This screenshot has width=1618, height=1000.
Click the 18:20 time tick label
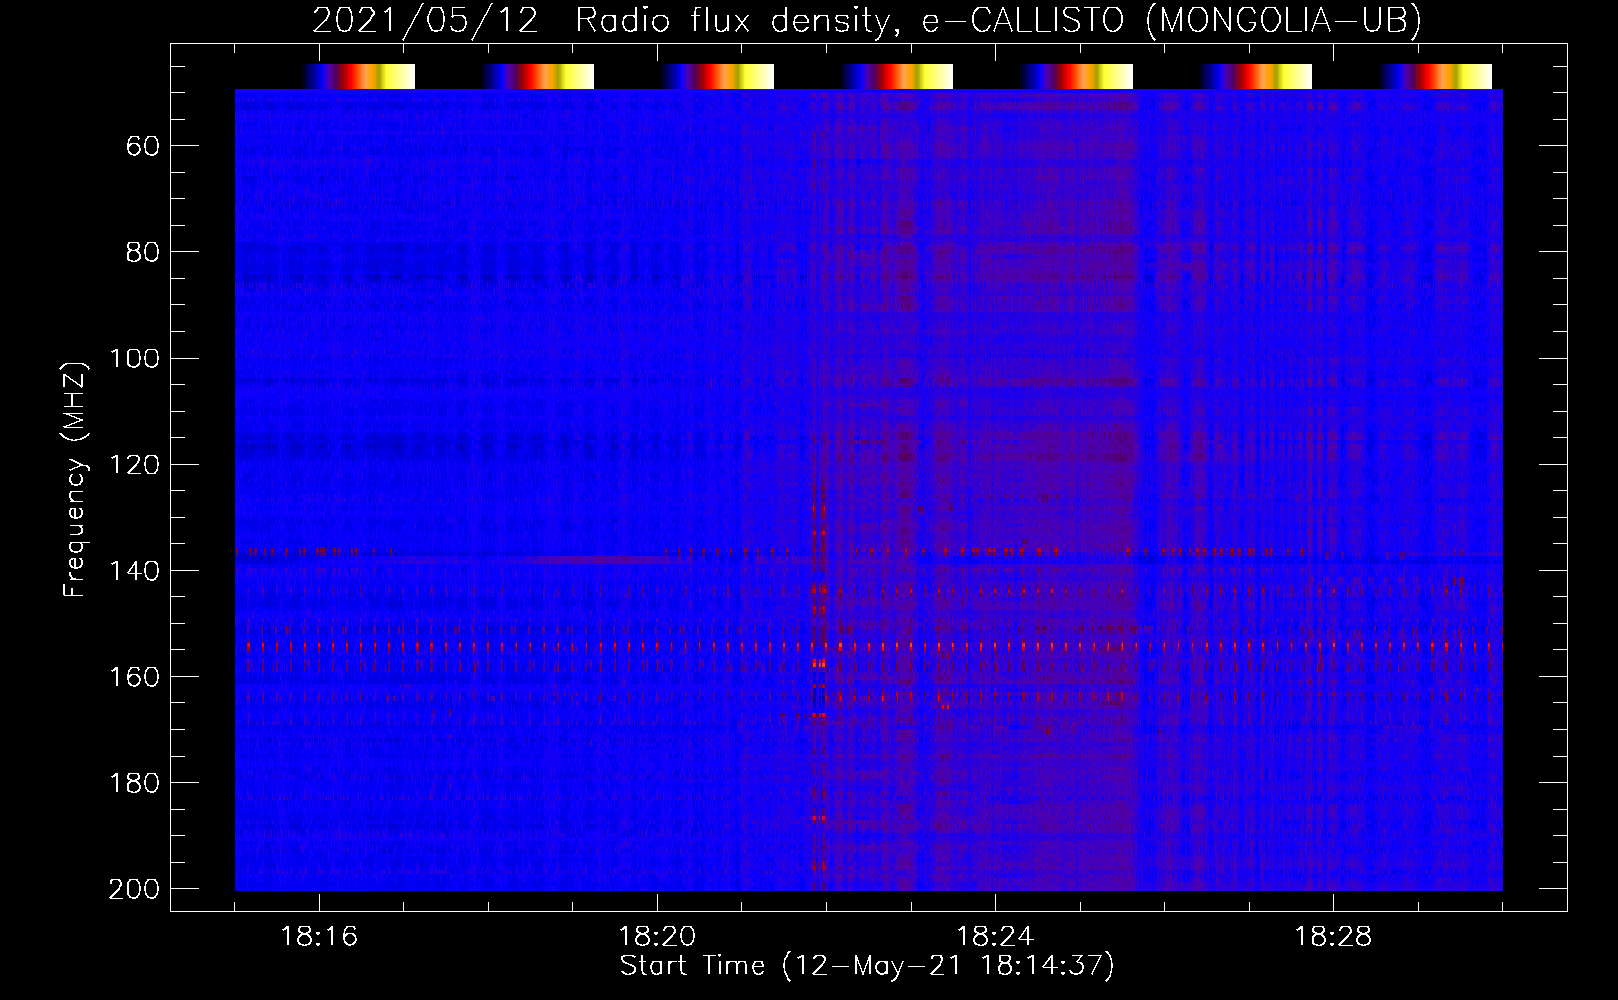click(657, 937)
